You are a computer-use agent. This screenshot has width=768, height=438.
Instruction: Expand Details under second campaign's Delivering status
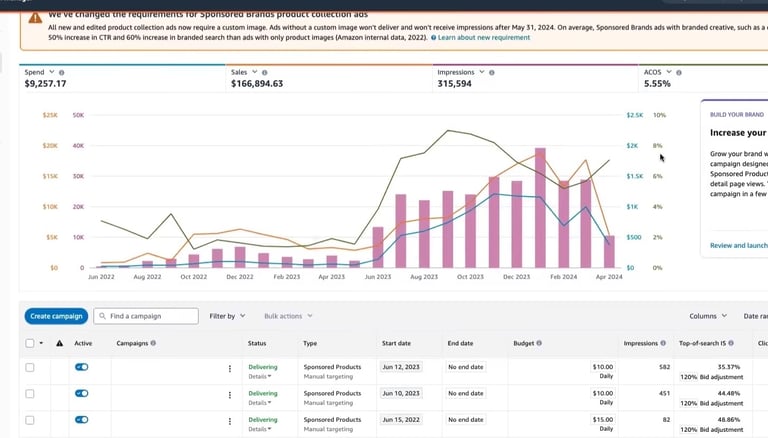(x=260, y=403)
